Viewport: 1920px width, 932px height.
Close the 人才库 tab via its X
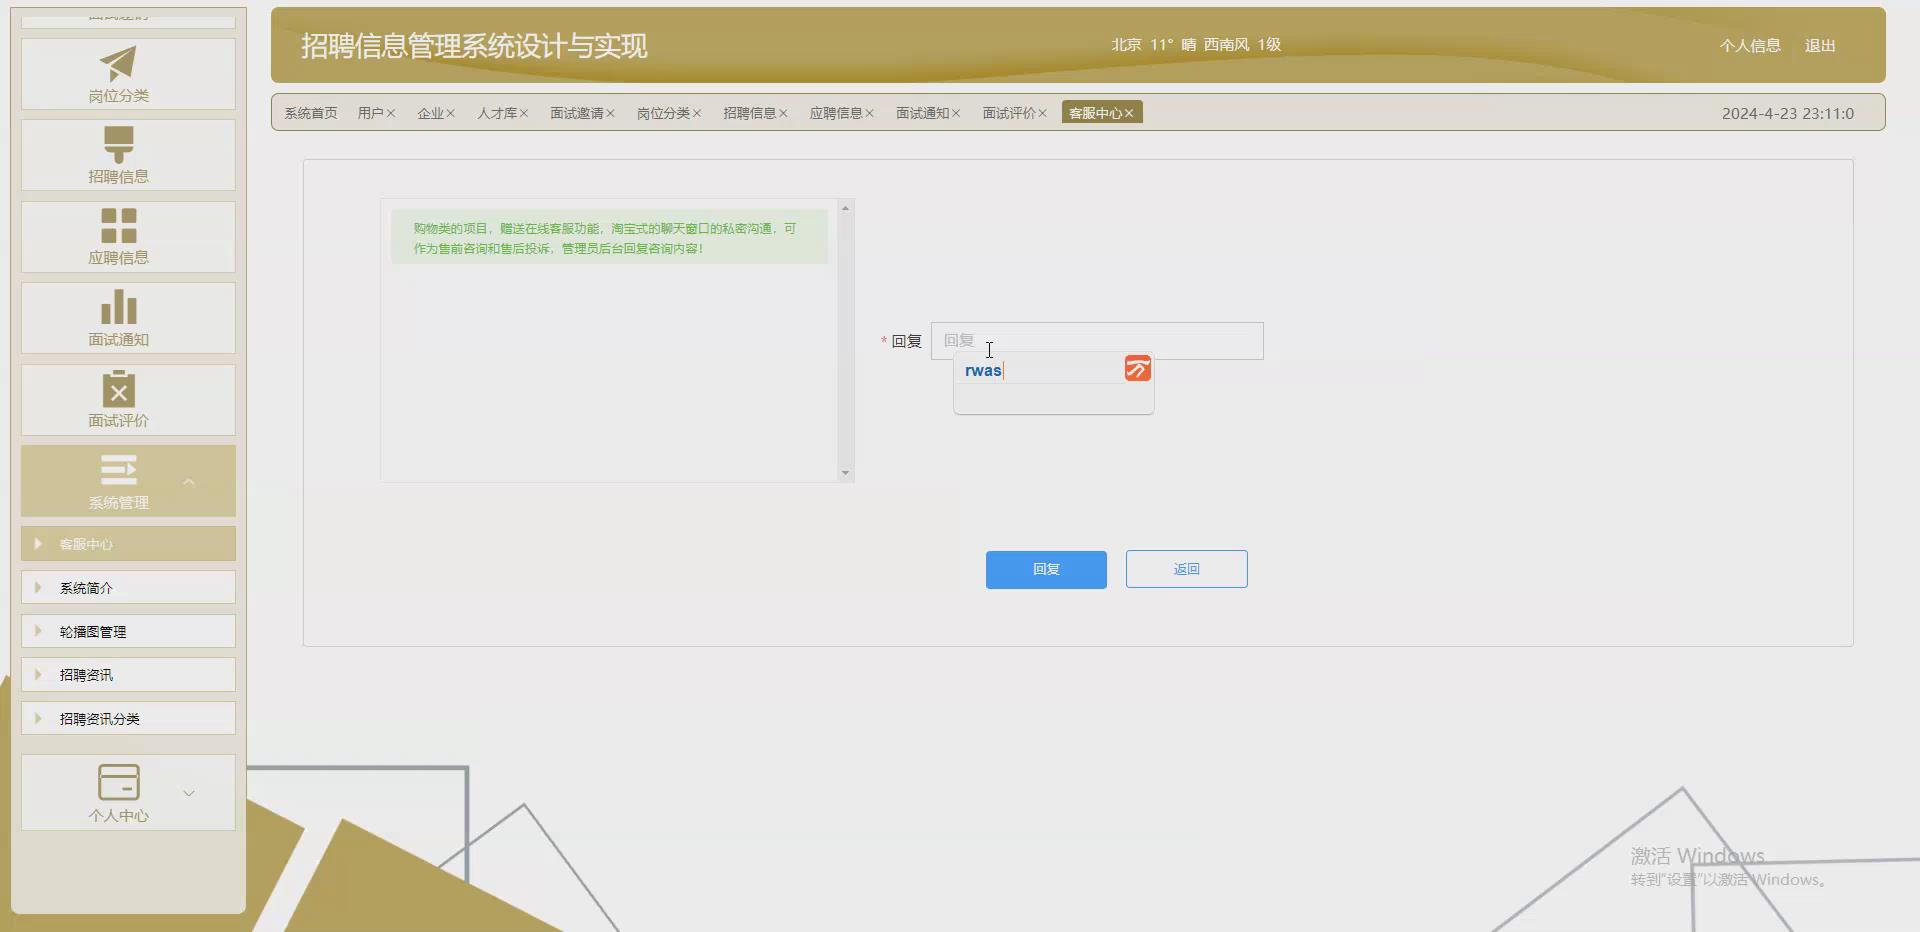(x=523, y=113)
